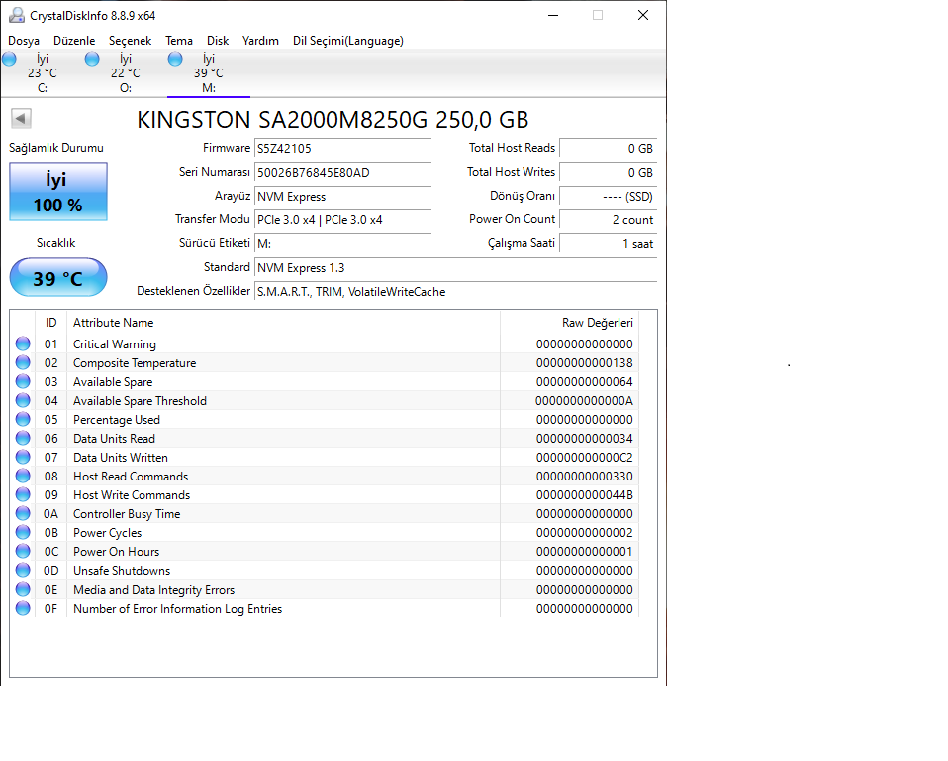Select the C: drive status orb
The image size is (948, 761).
pos(9,59)
